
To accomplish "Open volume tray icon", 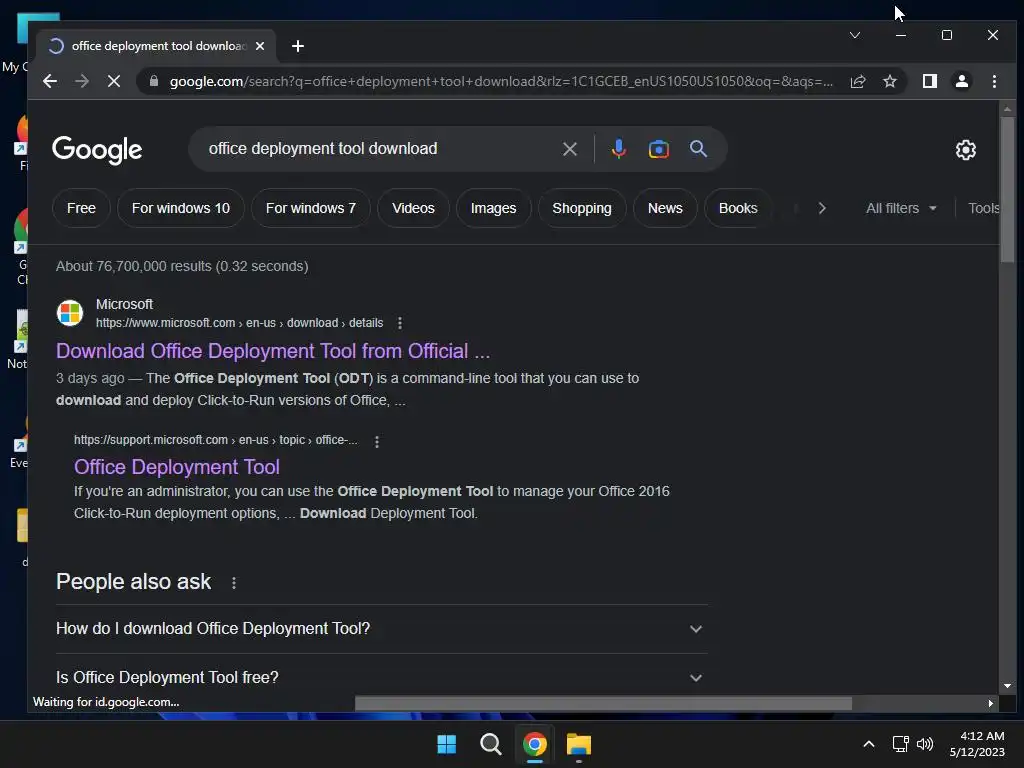I will pyautogui.click(x=925, y=744).
